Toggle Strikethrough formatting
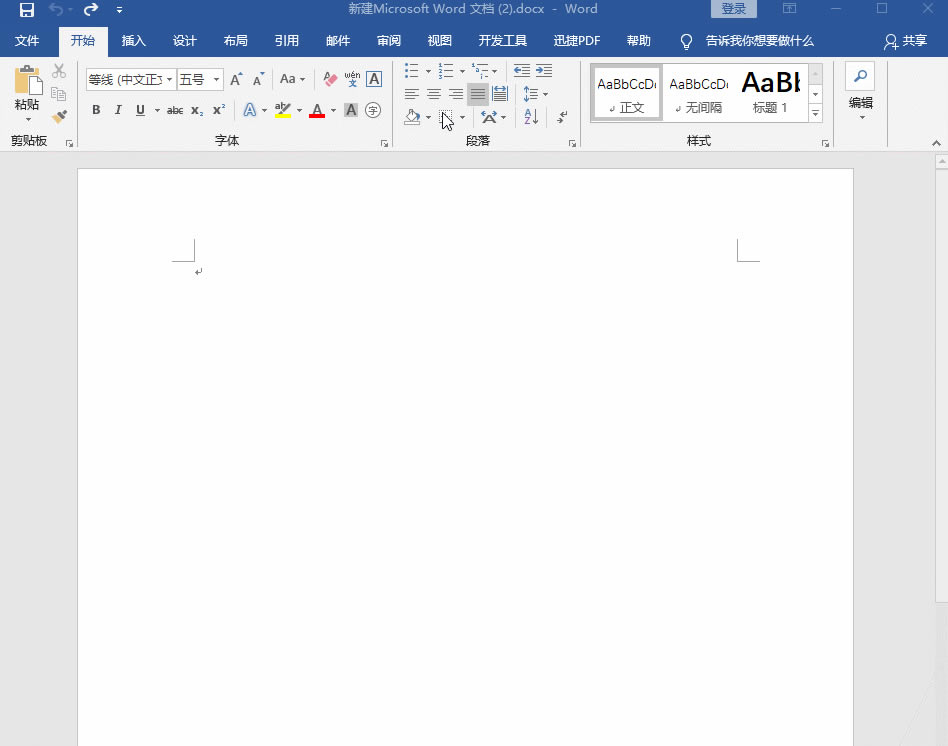 pos(175,110)
